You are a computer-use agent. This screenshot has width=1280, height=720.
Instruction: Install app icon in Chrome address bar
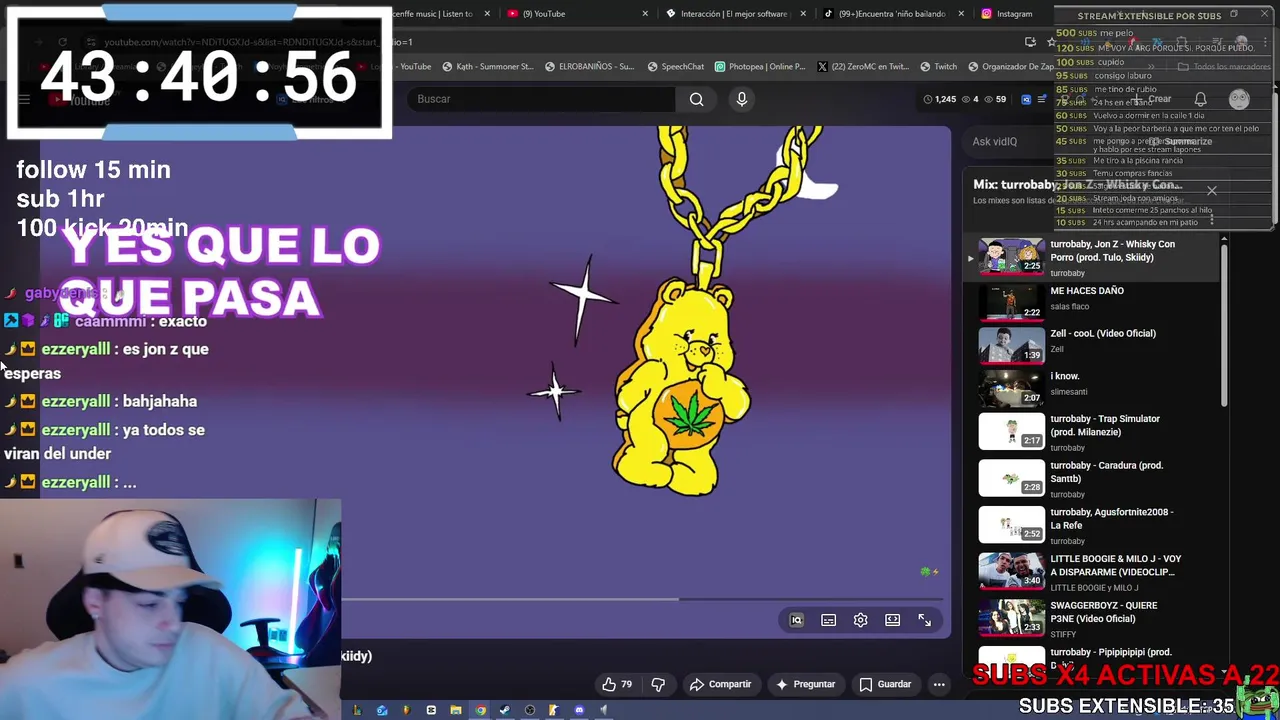point(1030,42)
